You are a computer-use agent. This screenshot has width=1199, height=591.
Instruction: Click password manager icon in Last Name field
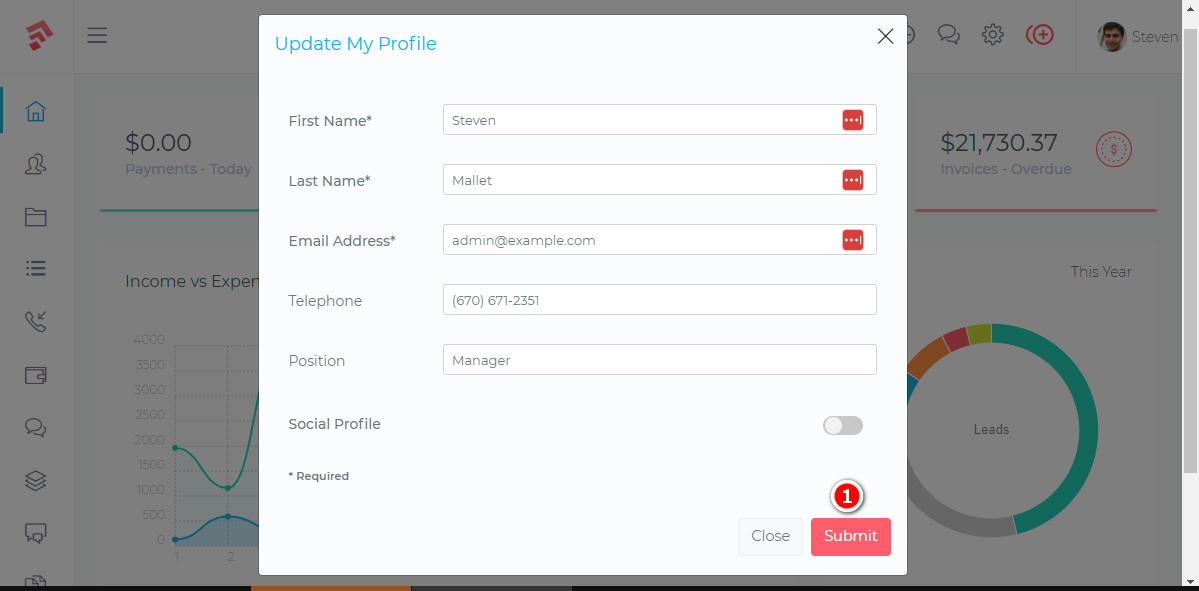[x=852, y=180]
